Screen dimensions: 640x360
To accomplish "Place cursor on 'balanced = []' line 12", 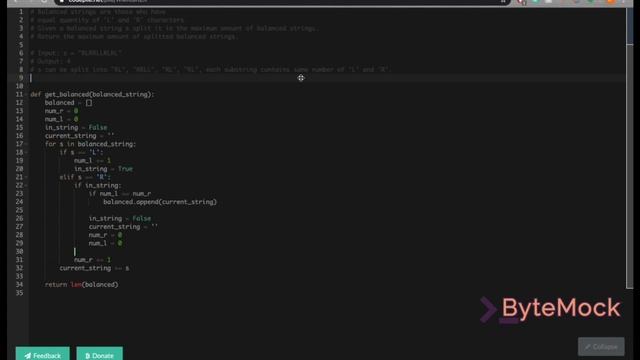I will 69,103.
